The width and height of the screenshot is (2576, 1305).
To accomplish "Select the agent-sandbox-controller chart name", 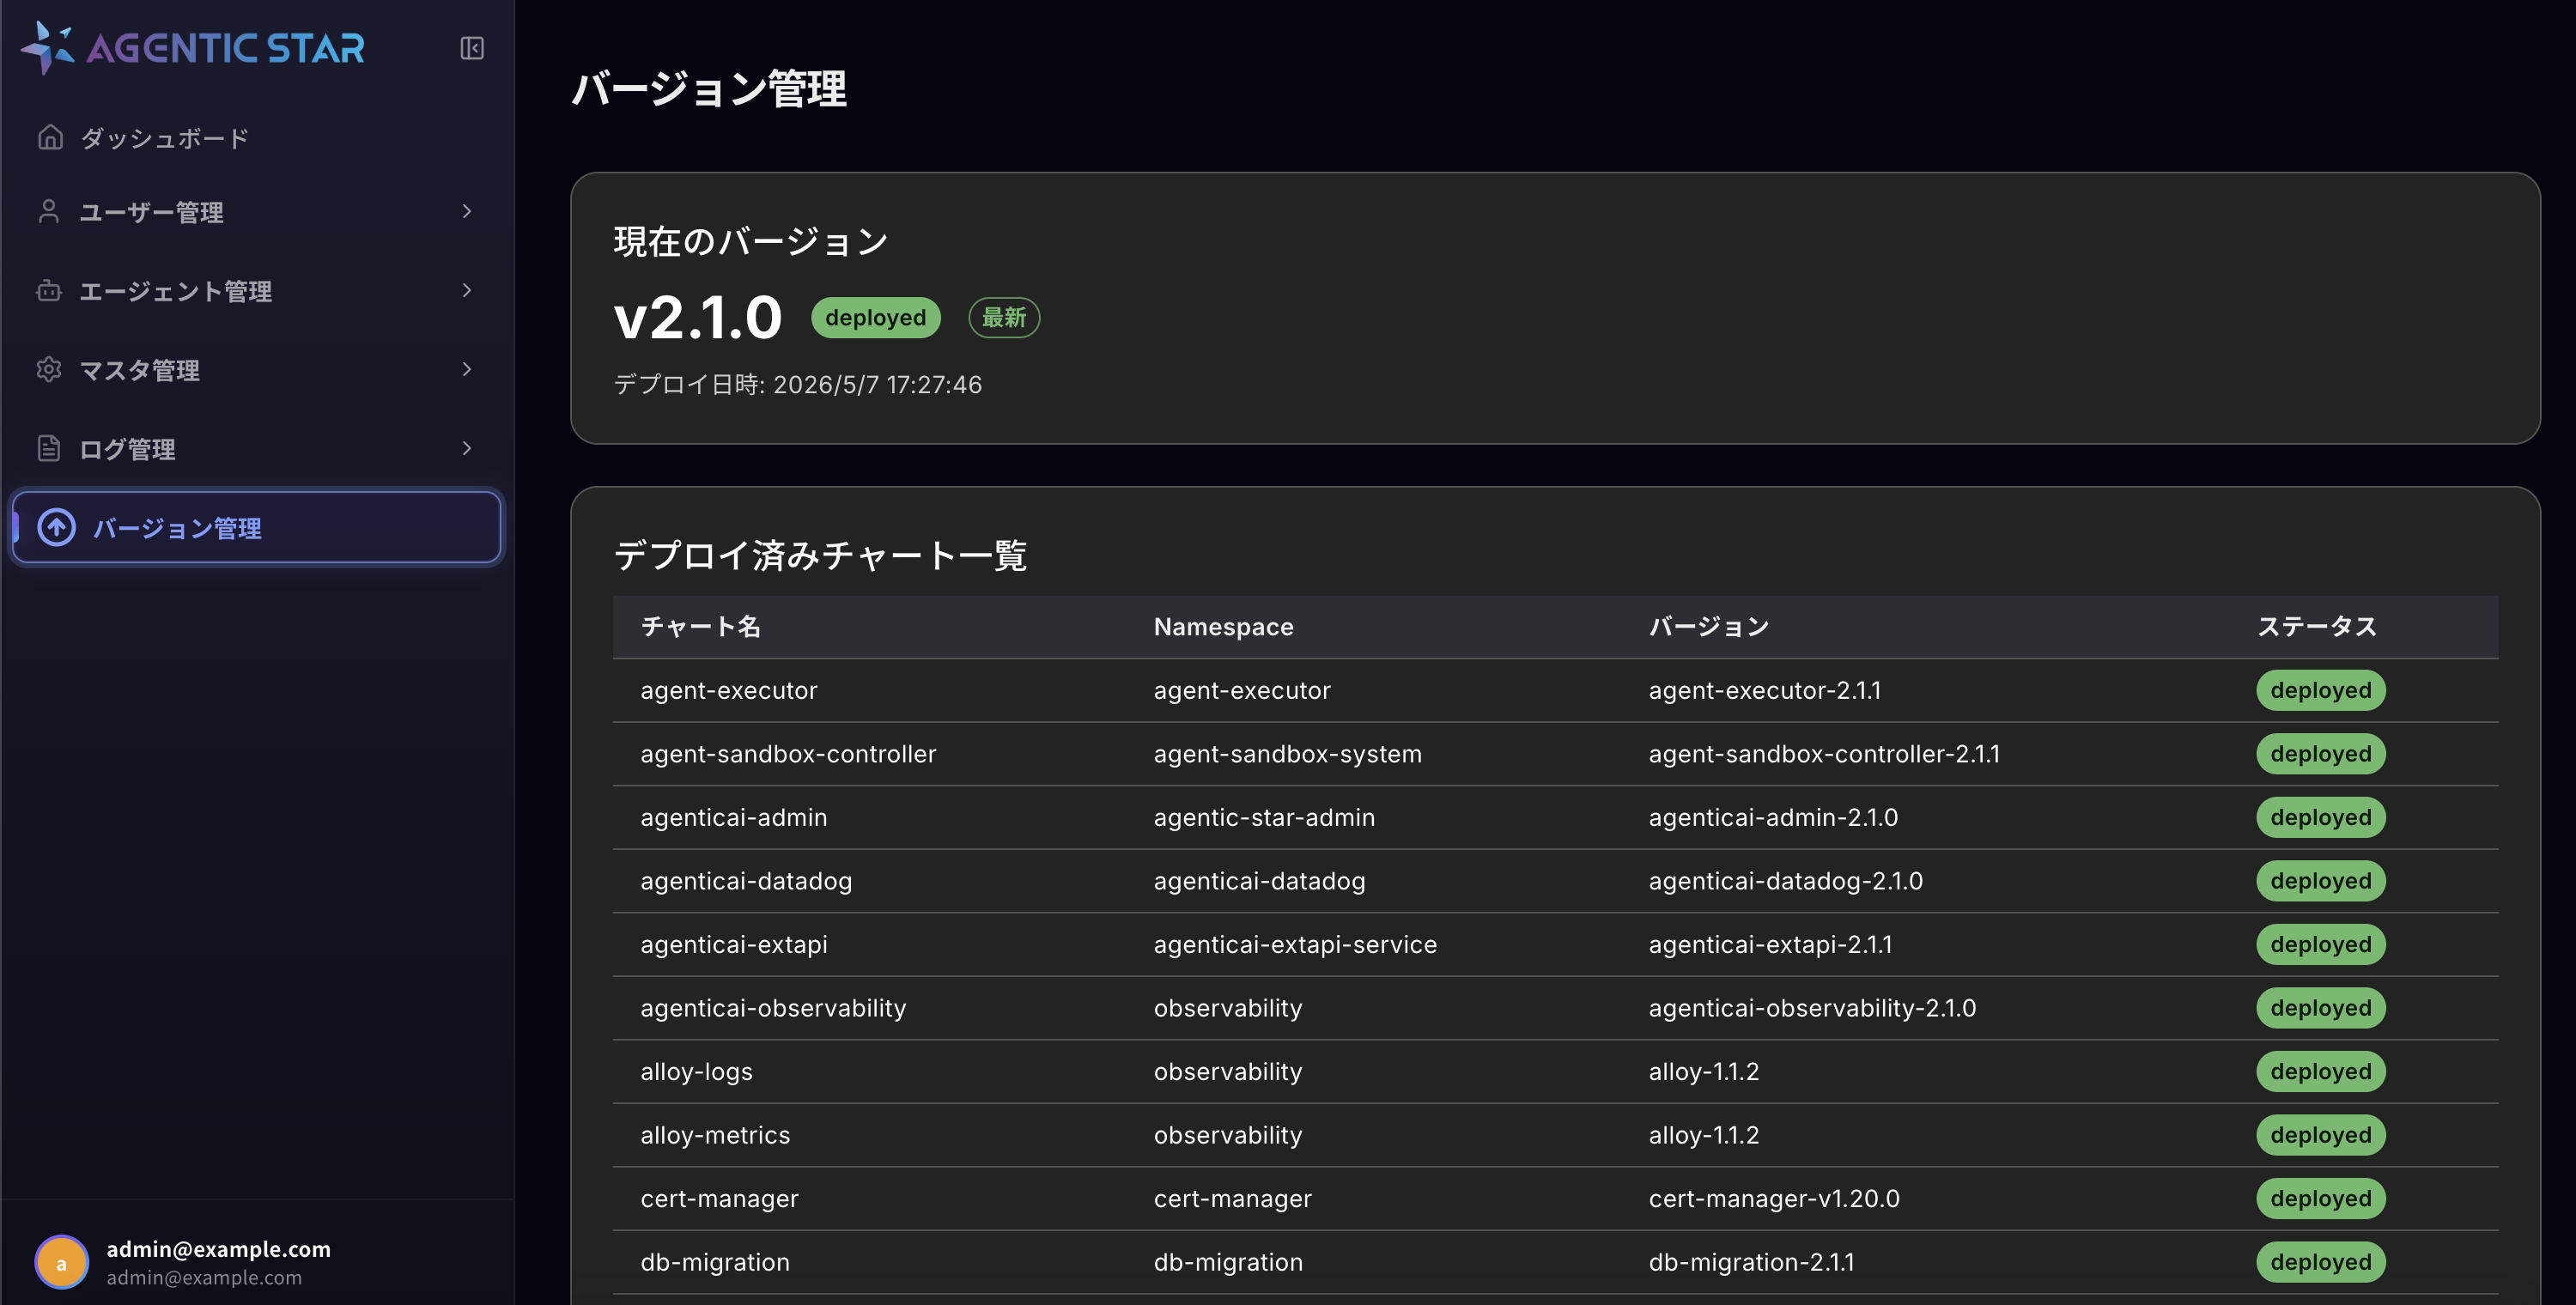I will click(x=788, y=754).
